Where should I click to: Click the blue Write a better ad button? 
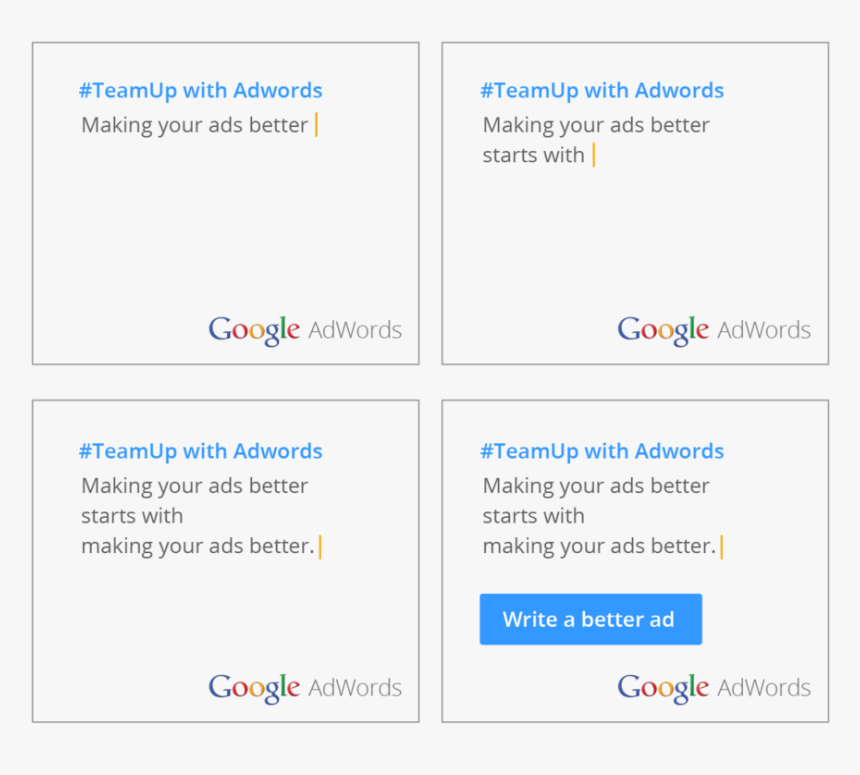[591, 619]
